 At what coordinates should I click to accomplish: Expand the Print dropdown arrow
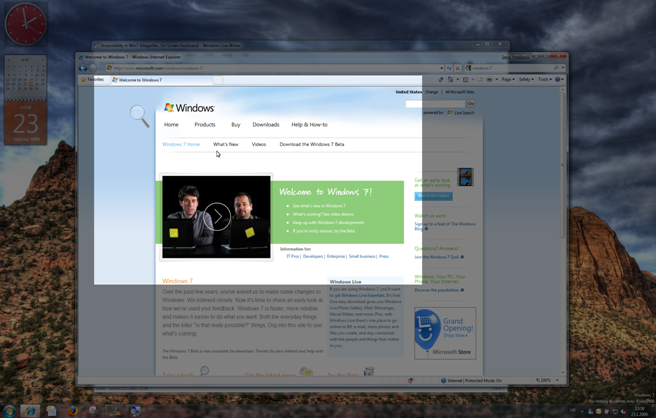pyautogui.click(x=496, y=79)
